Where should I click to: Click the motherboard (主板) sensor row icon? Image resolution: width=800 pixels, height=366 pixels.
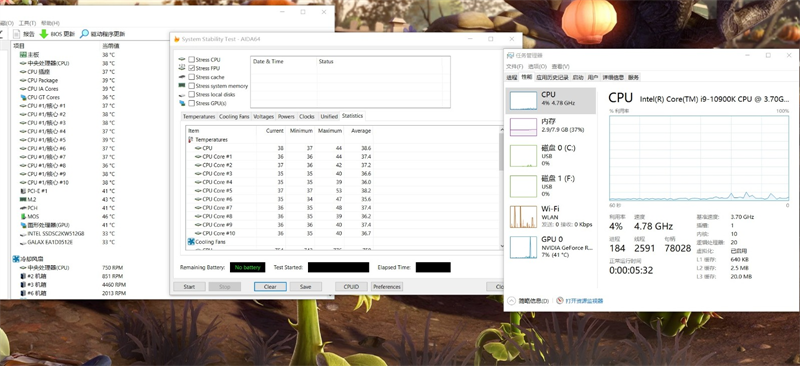pos(23,55)
